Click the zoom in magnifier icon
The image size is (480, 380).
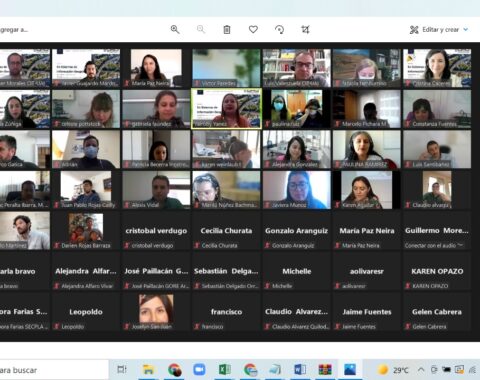point(175,30)
